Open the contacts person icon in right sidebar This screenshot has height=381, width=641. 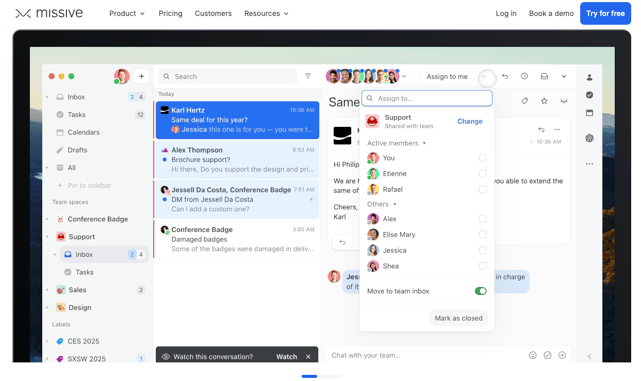point(589,77)
